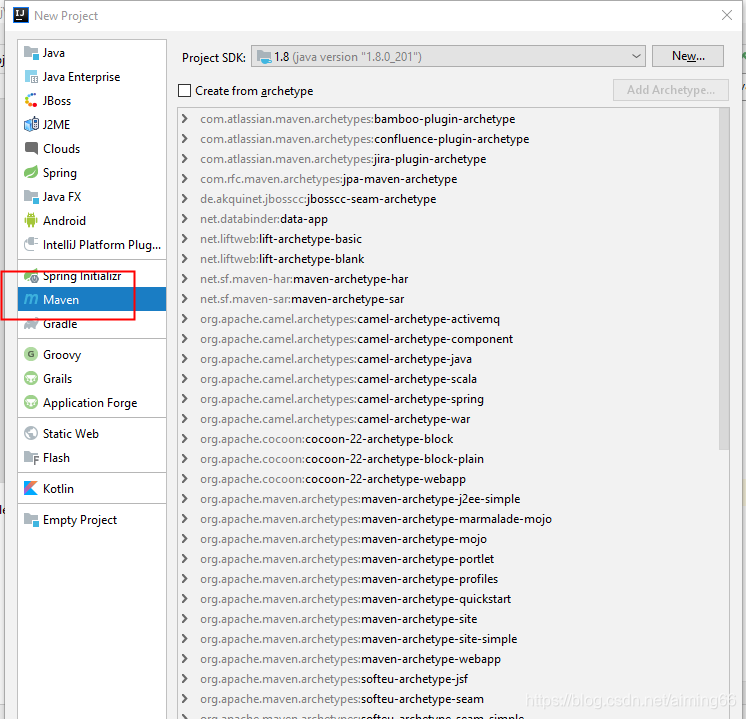Select cocoon-22-archetype-block-plain entry

342,459
